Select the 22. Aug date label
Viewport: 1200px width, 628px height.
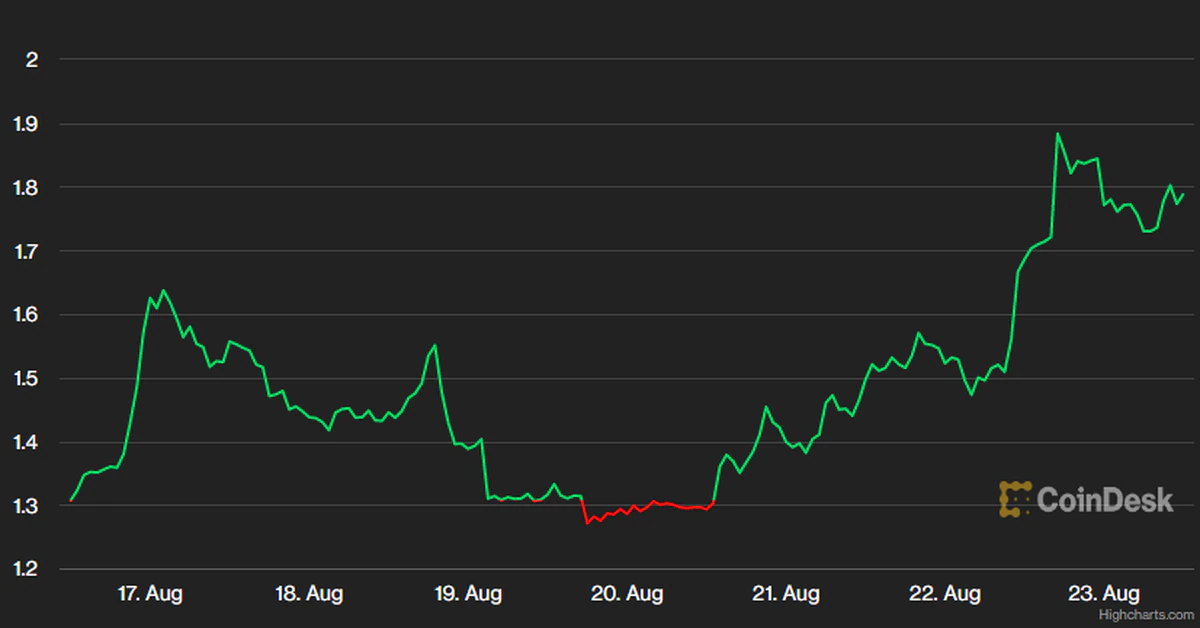(945, 594)
